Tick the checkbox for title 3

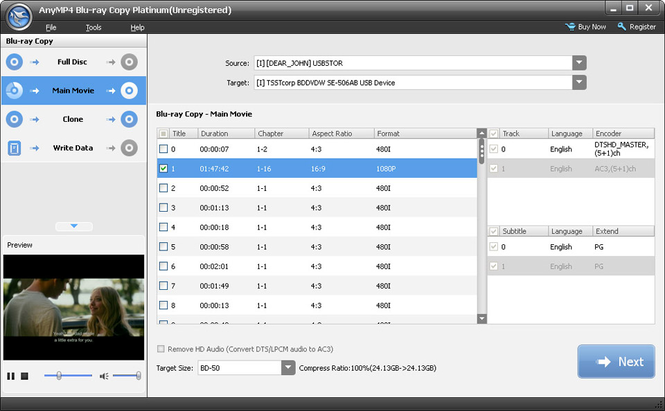point(163,207)
